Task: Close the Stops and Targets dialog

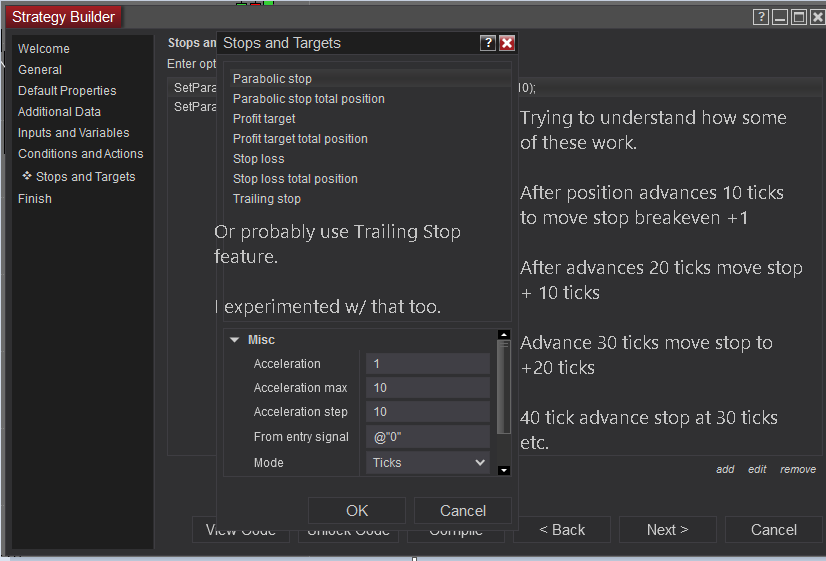Action: tap(507, 43)
